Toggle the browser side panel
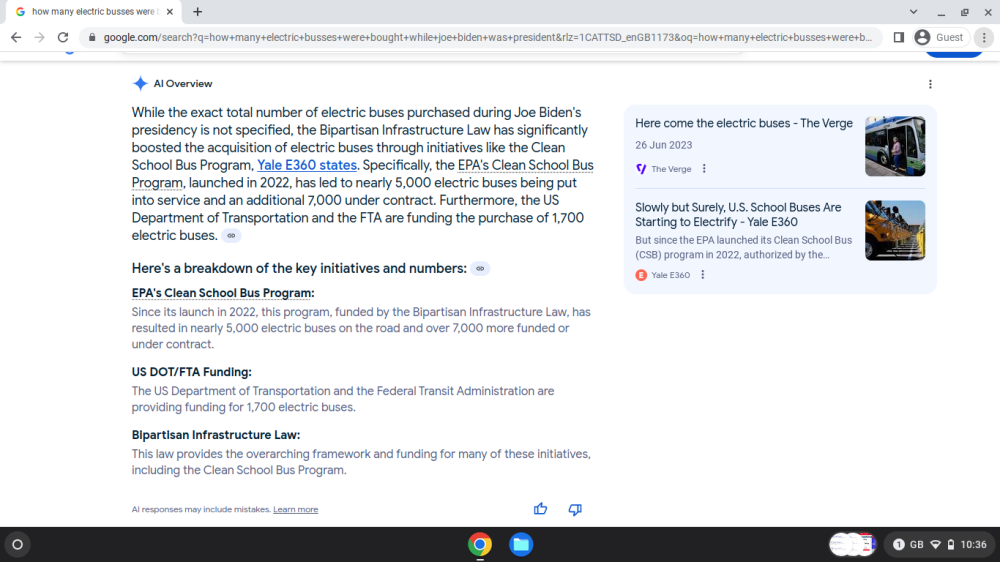Viewport: 1000px width, 562px height. pyautogui.click(x=899, y=38)
